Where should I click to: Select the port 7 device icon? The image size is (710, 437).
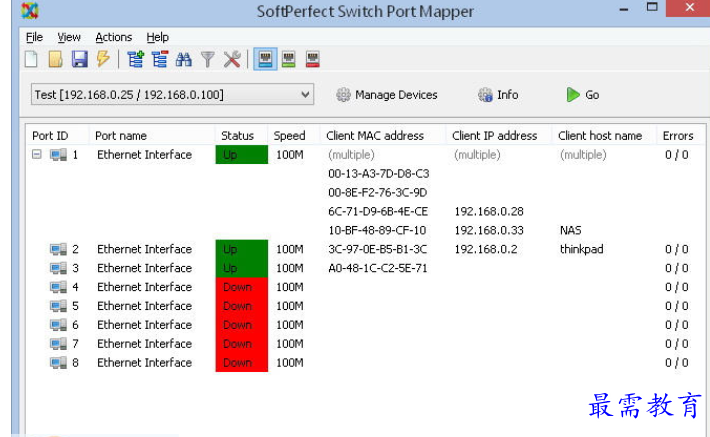coord(58,344)
